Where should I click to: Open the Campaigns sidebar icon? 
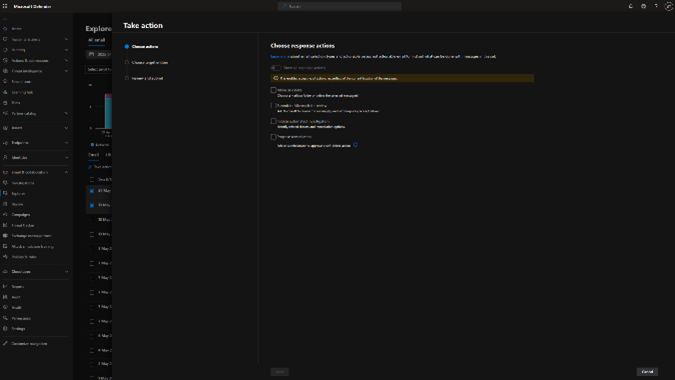pos(5,214)
